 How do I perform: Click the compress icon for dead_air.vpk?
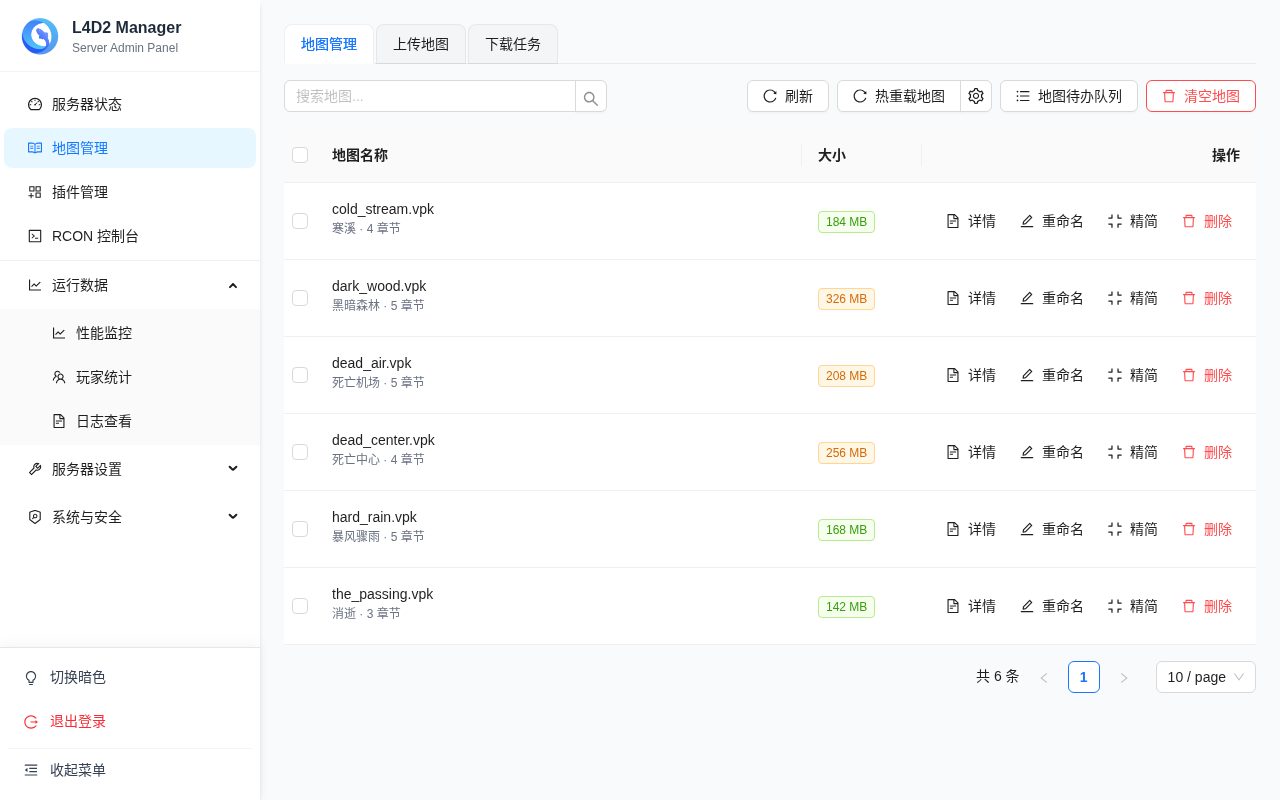click(x=1115, y=375)
